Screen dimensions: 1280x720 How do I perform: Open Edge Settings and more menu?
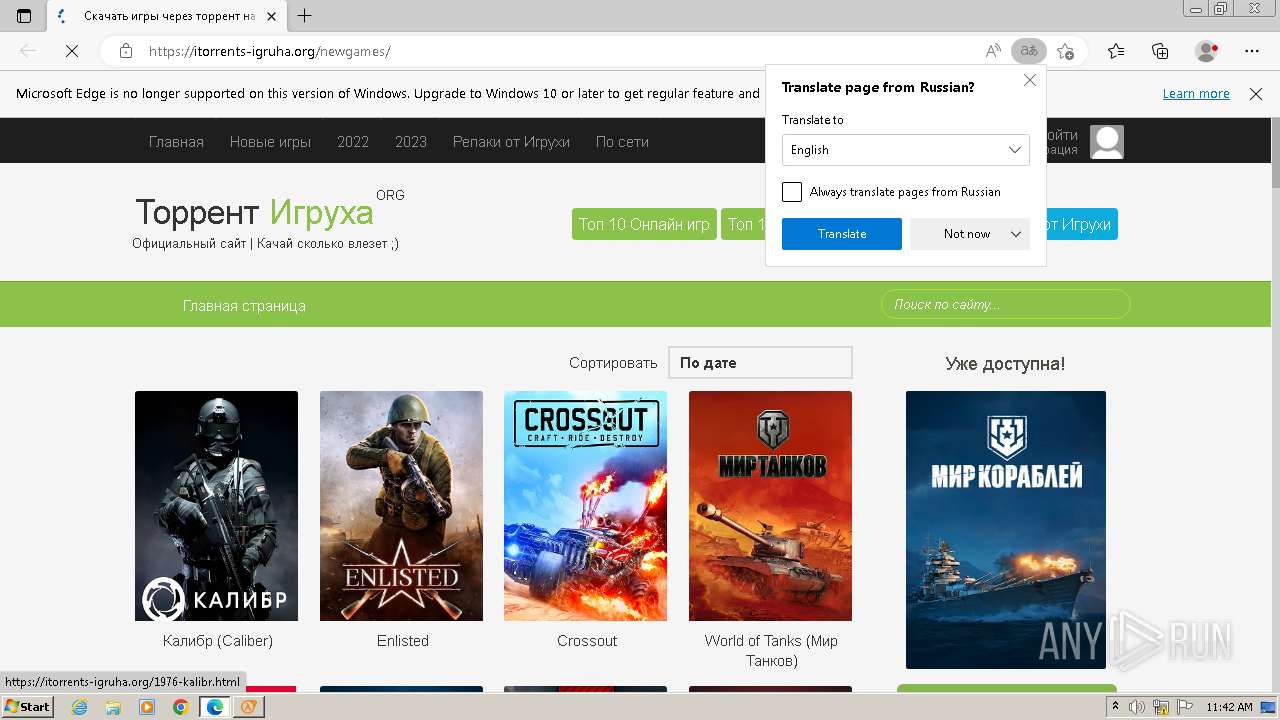[1252, 51]
